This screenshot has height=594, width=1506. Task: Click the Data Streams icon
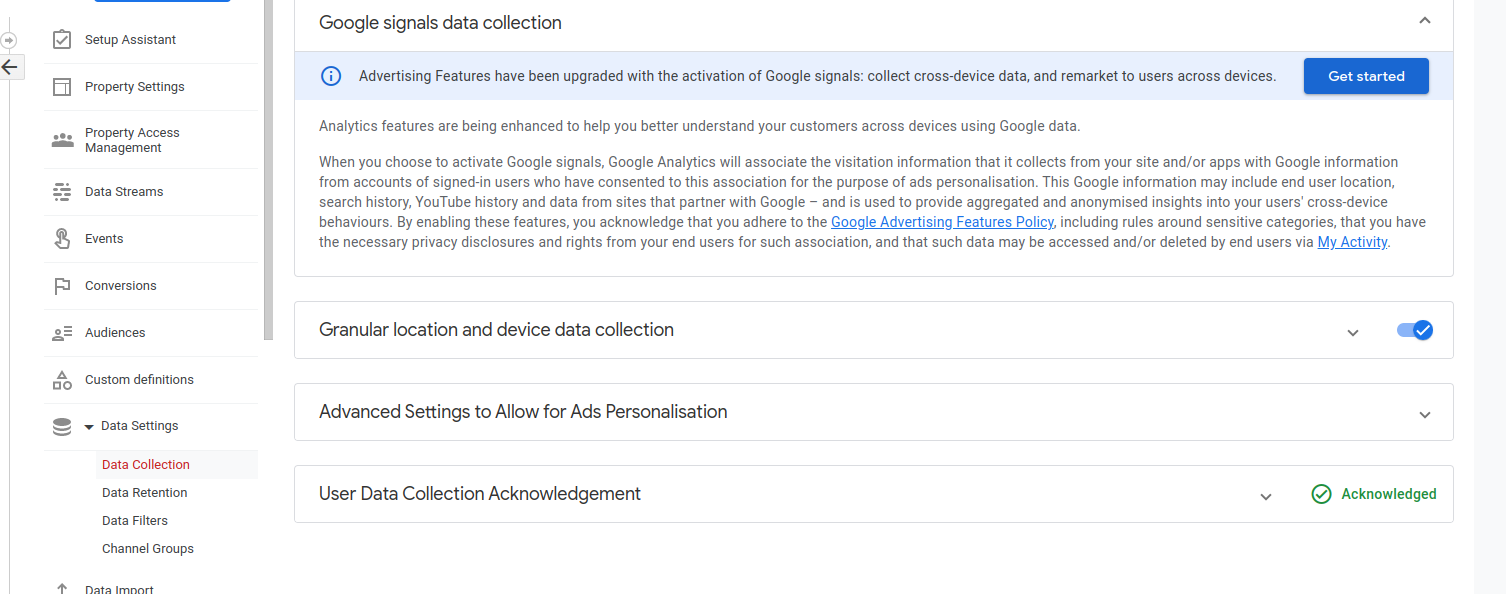click(x=62, y=192)
